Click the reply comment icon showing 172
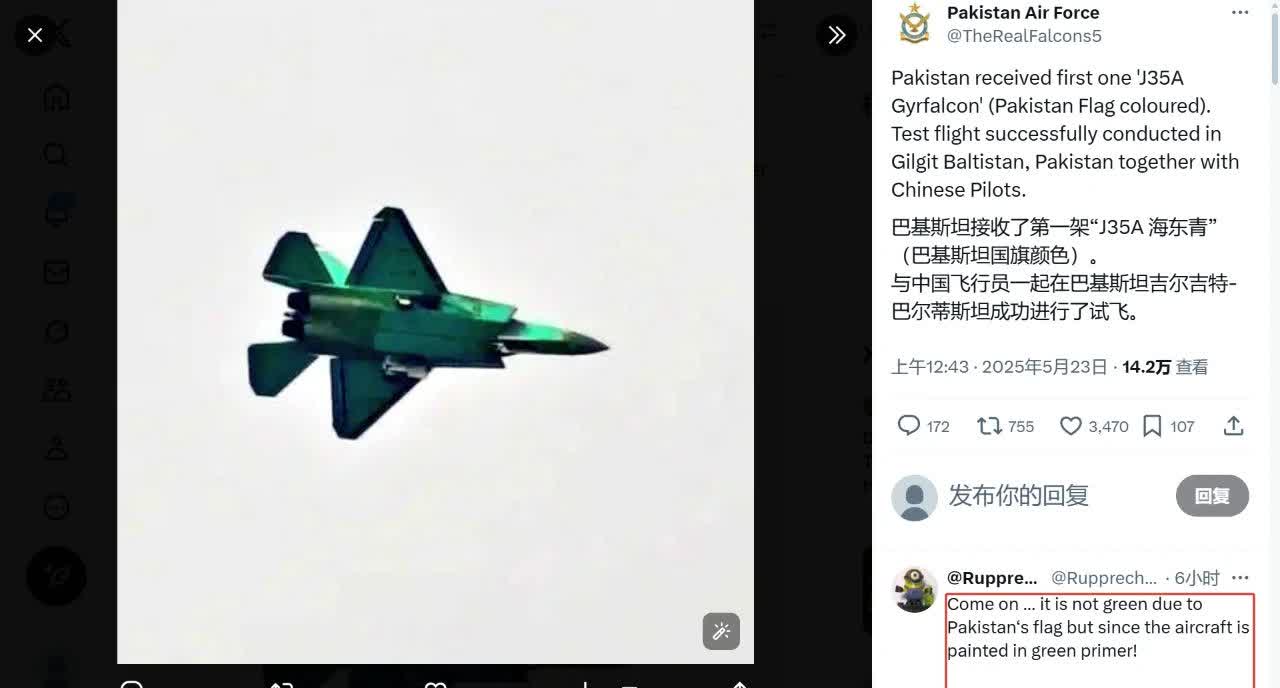This screenshot has height=688, width=1280. coord(909,426)
